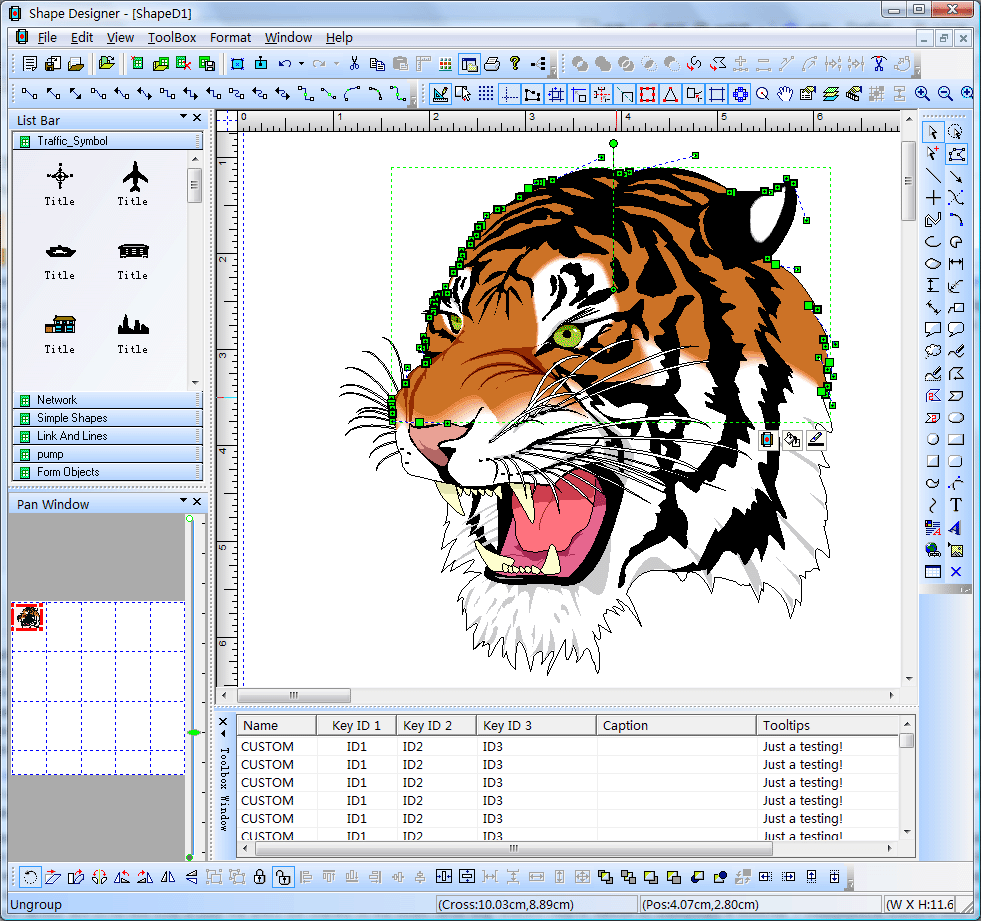The height and width of the screenshot is (921, 981).
Task: Click the closed padlock lock icon
Action: [259, 877]
